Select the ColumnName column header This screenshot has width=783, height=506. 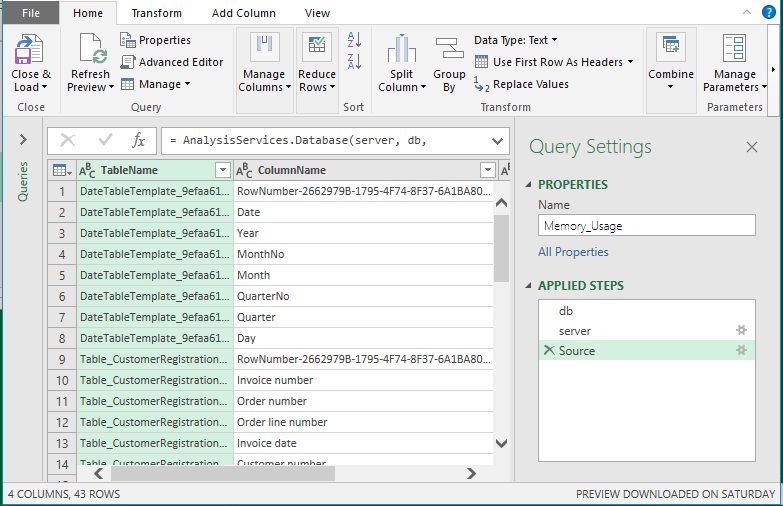(x=366, y=170)
